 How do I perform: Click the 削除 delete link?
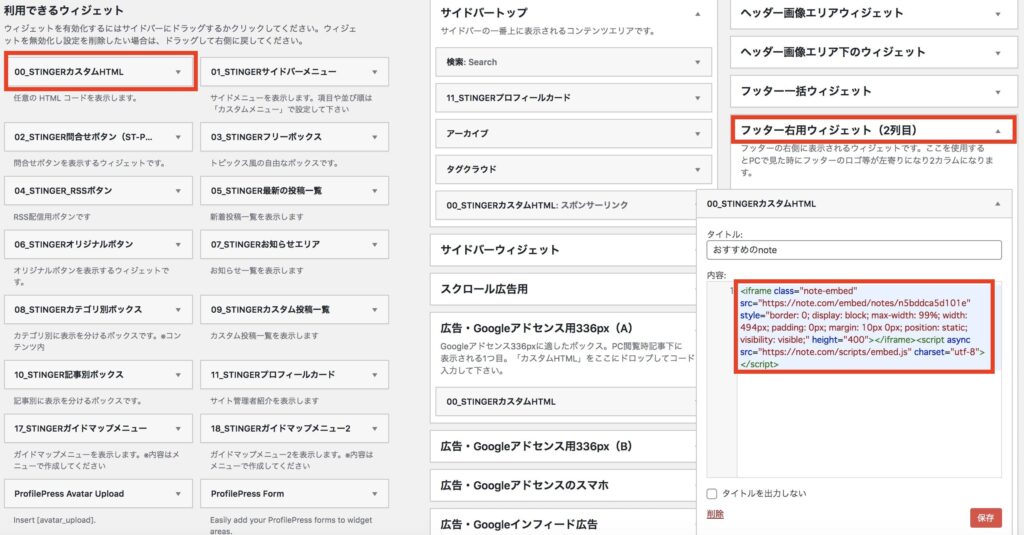pos(715,514)
